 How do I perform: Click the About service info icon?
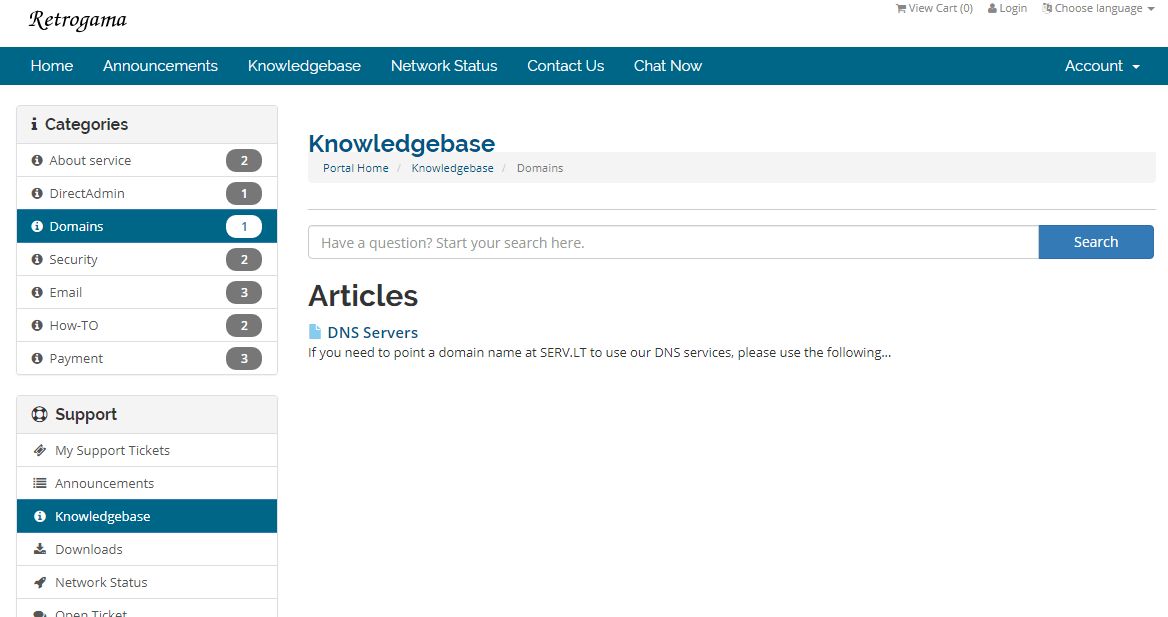click(x=36, y=160)
